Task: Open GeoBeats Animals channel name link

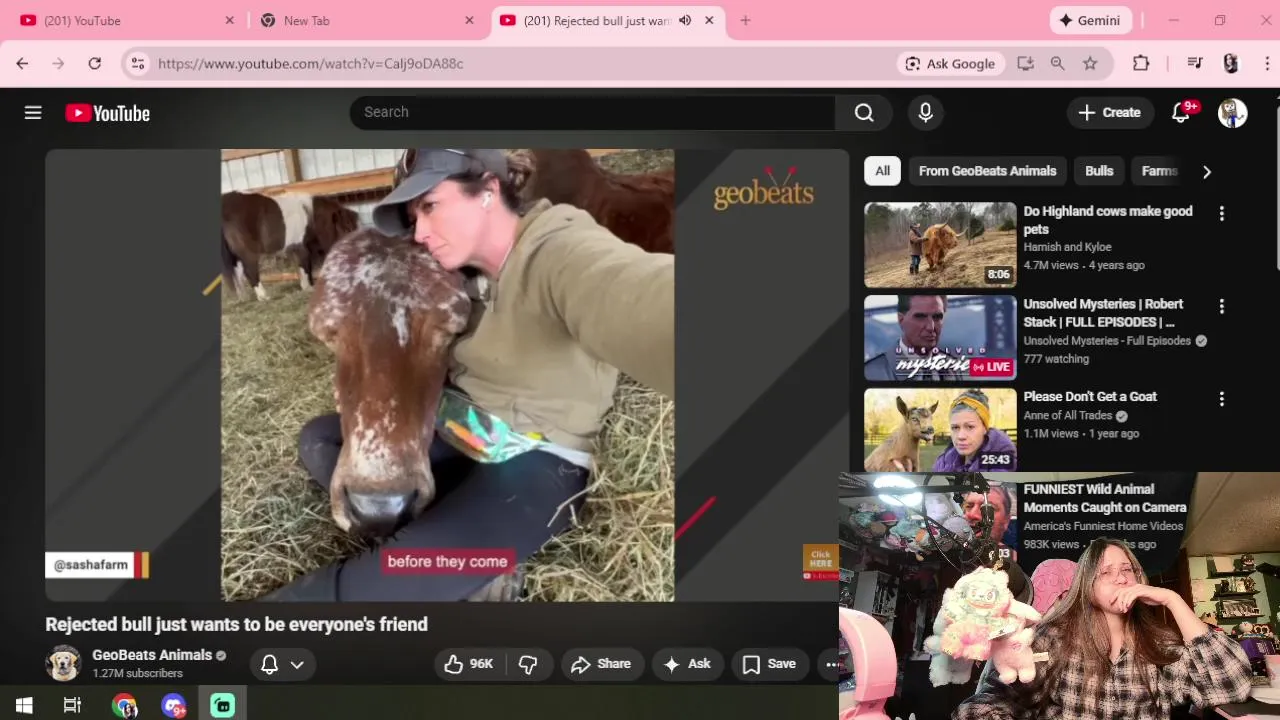Action: point(152,655)
